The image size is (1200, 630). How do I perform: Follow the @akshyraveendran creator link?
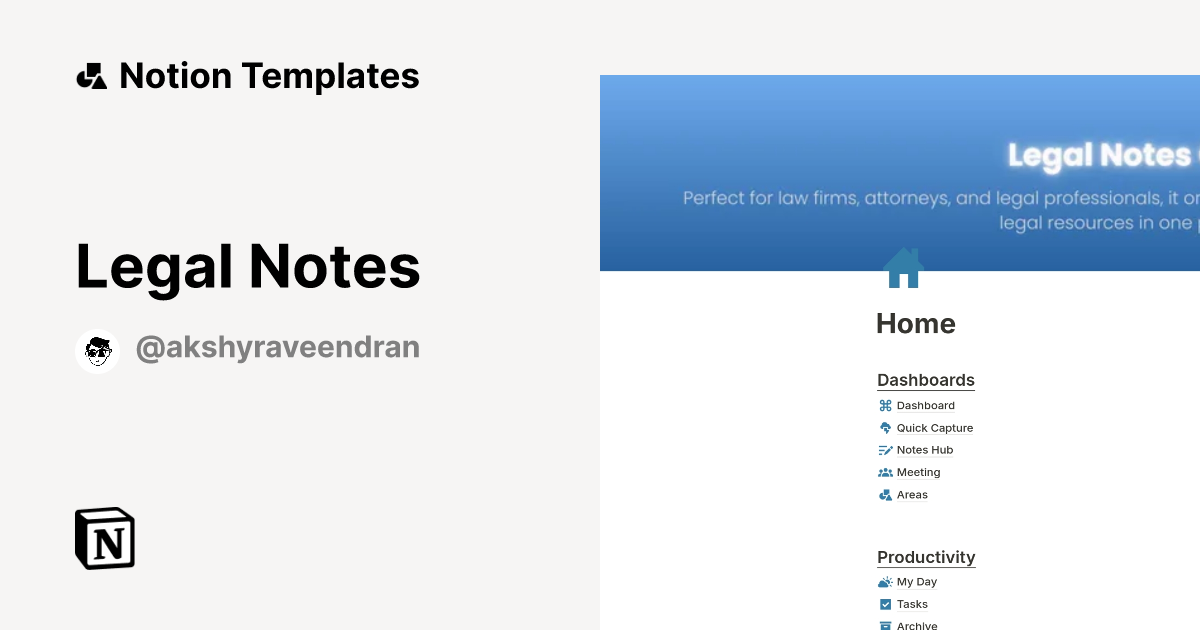[277, 346]
